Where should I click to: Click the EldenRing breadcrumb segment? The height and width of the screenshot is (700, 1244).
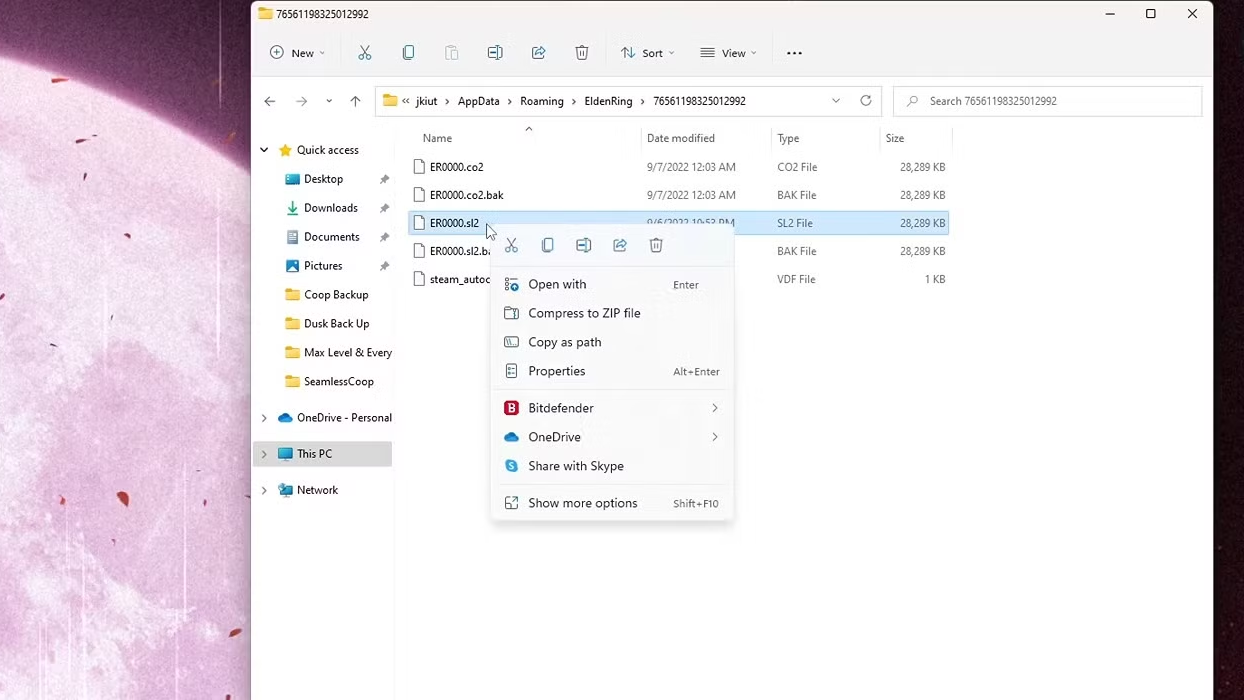[608, 101]
